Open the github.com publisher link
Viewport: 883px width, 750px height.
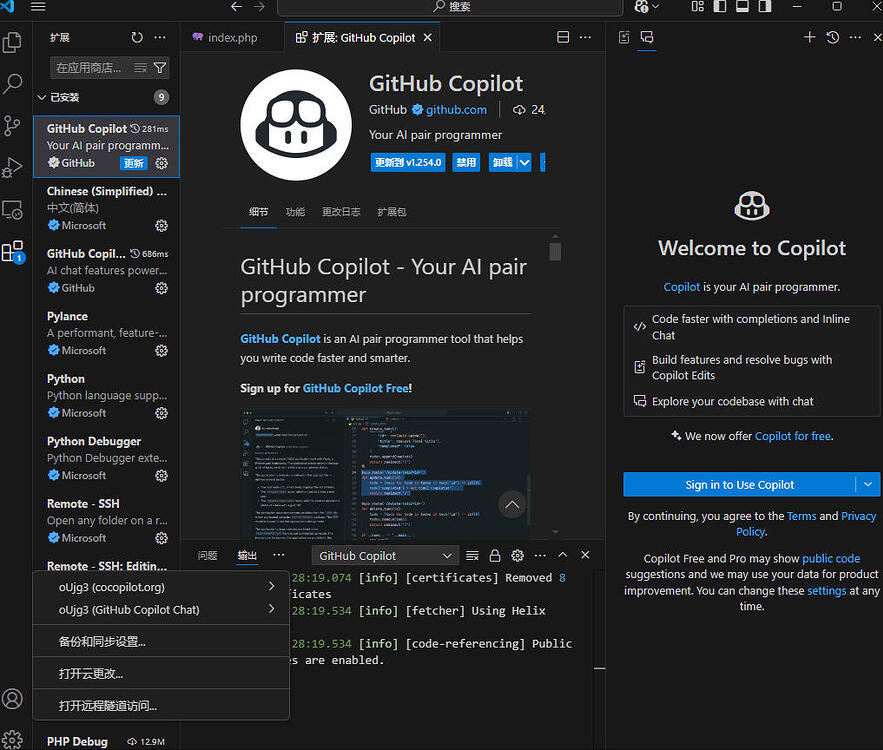pos(456,110)
